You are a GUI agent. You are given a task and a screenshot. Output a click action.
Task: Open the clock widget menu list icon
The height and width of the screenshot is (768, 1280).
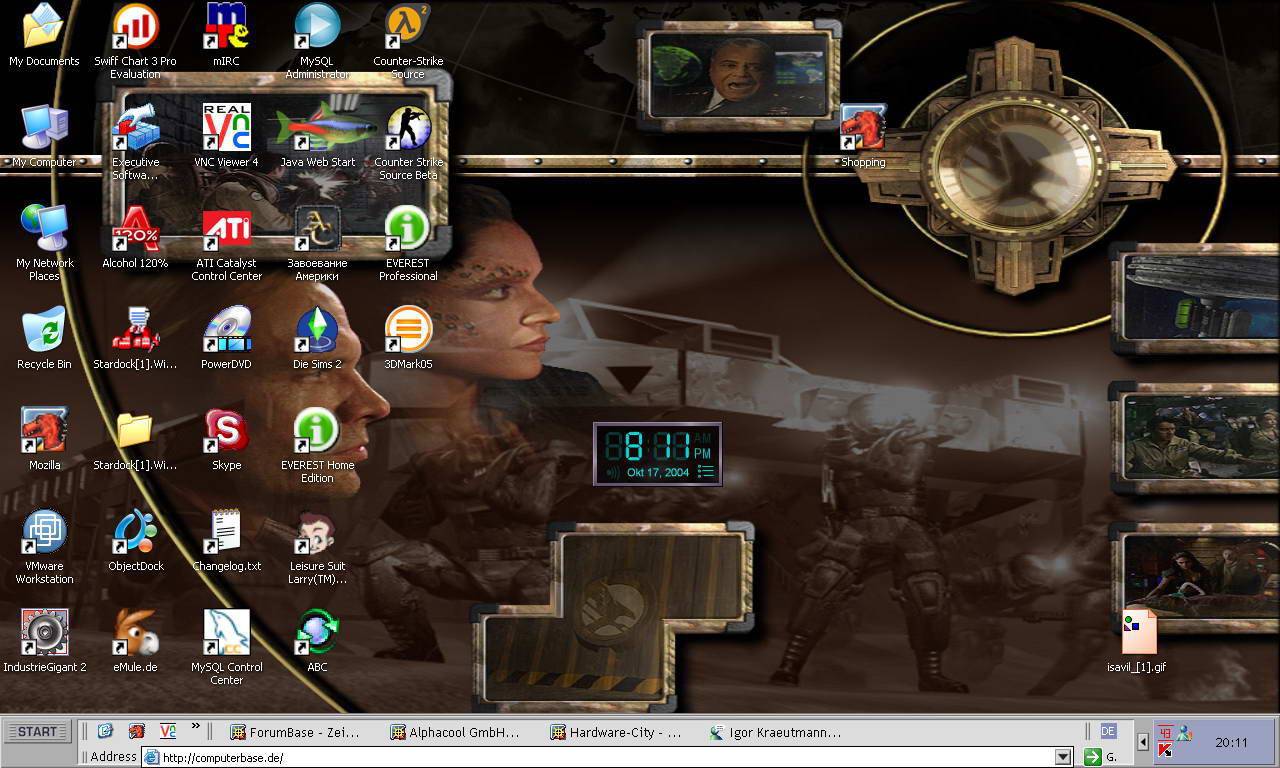pyautogui.click(x=706, y=471)
